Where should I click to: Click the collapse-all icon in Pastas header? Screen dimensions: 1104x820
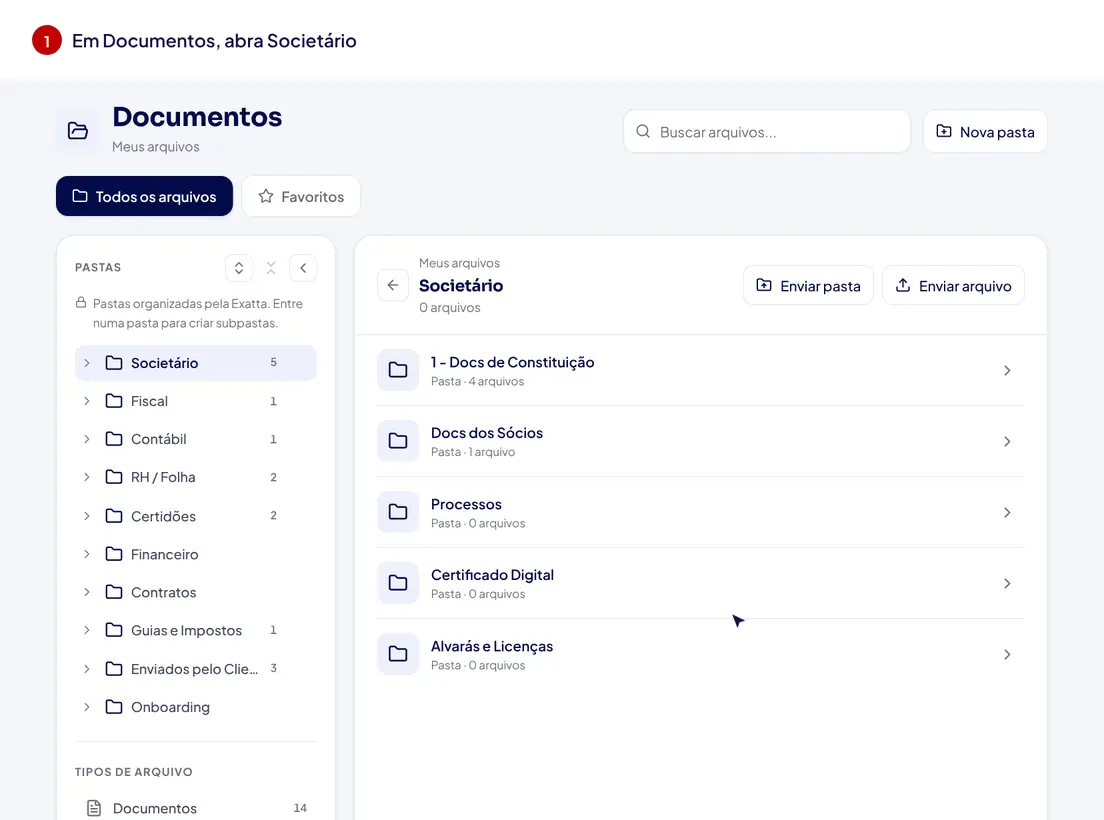coord(271,268)
